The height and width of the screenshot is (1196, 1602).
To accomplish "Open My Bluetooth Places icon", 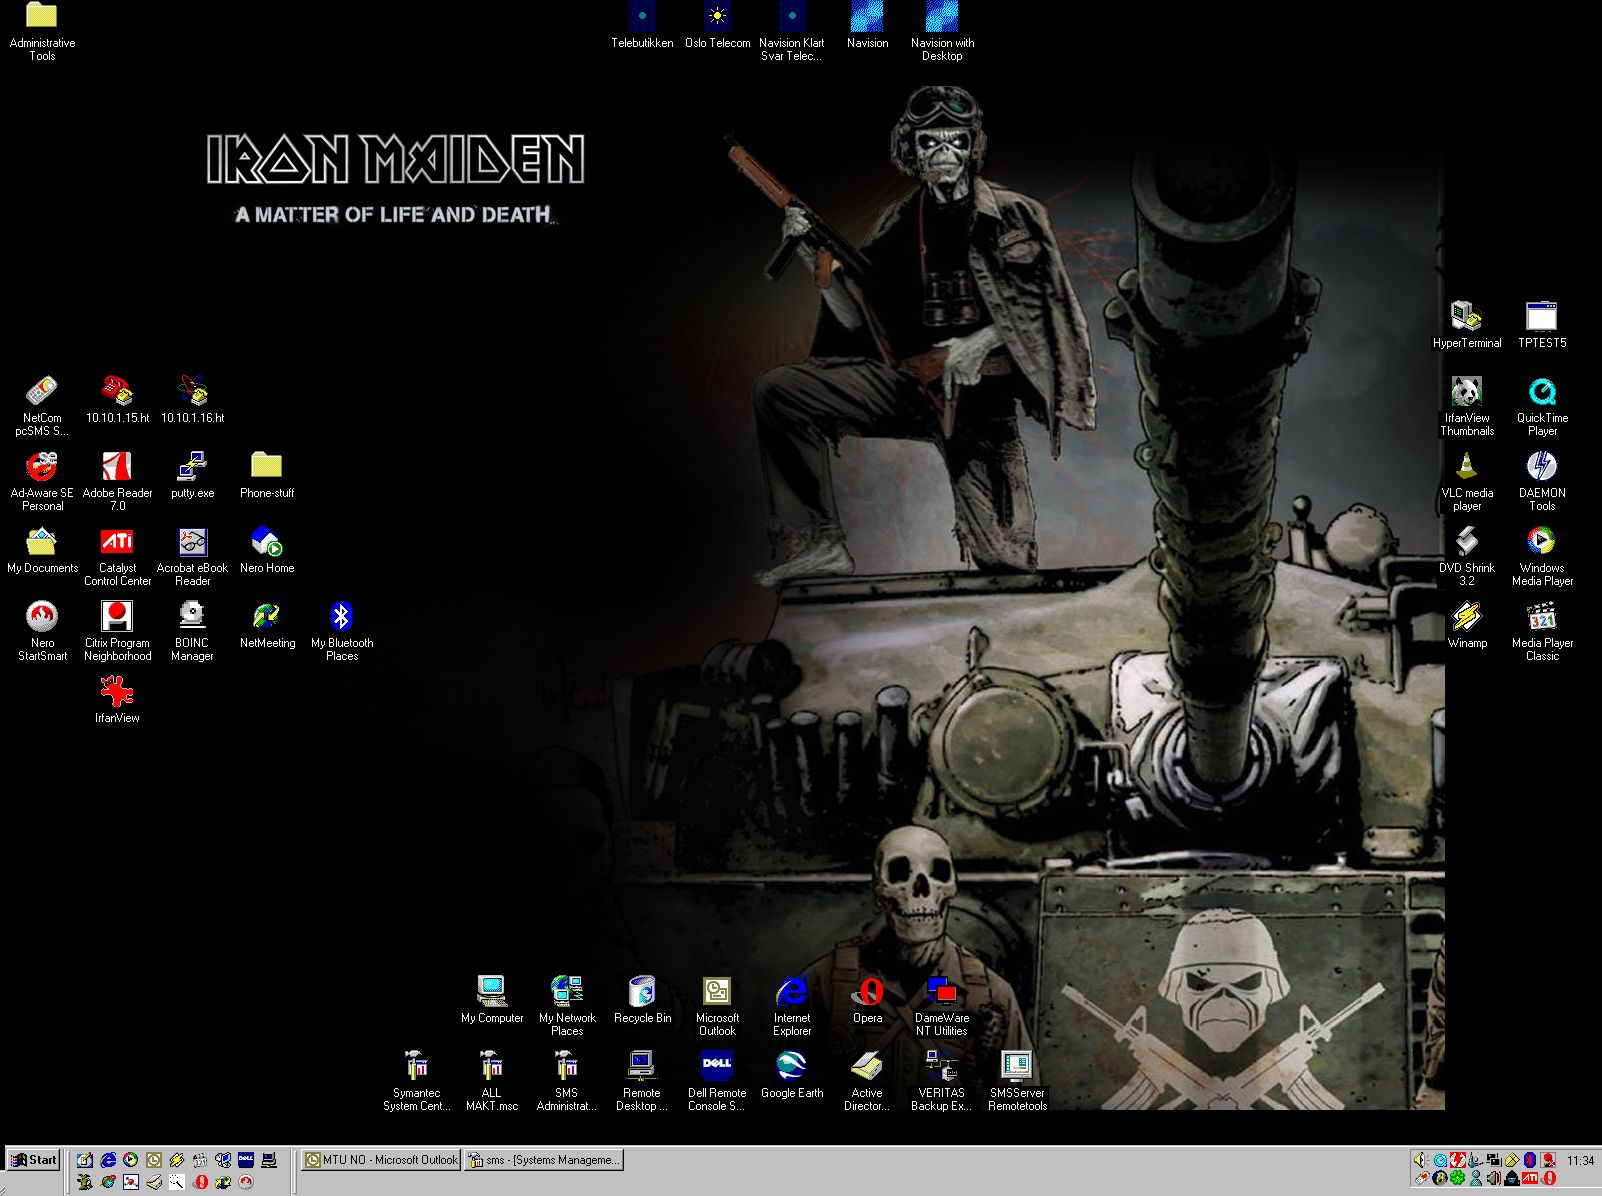I will coord(341,617).
